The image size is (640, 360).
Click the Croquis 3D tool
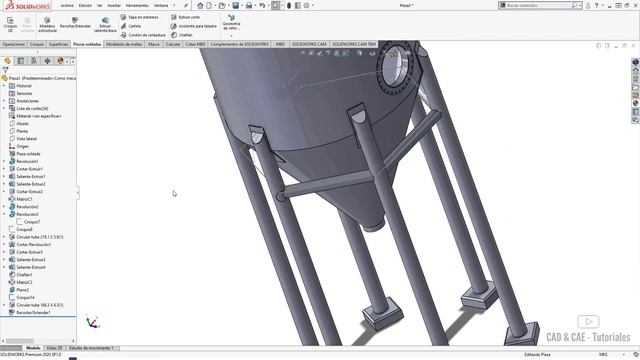[x=10, y=24]
